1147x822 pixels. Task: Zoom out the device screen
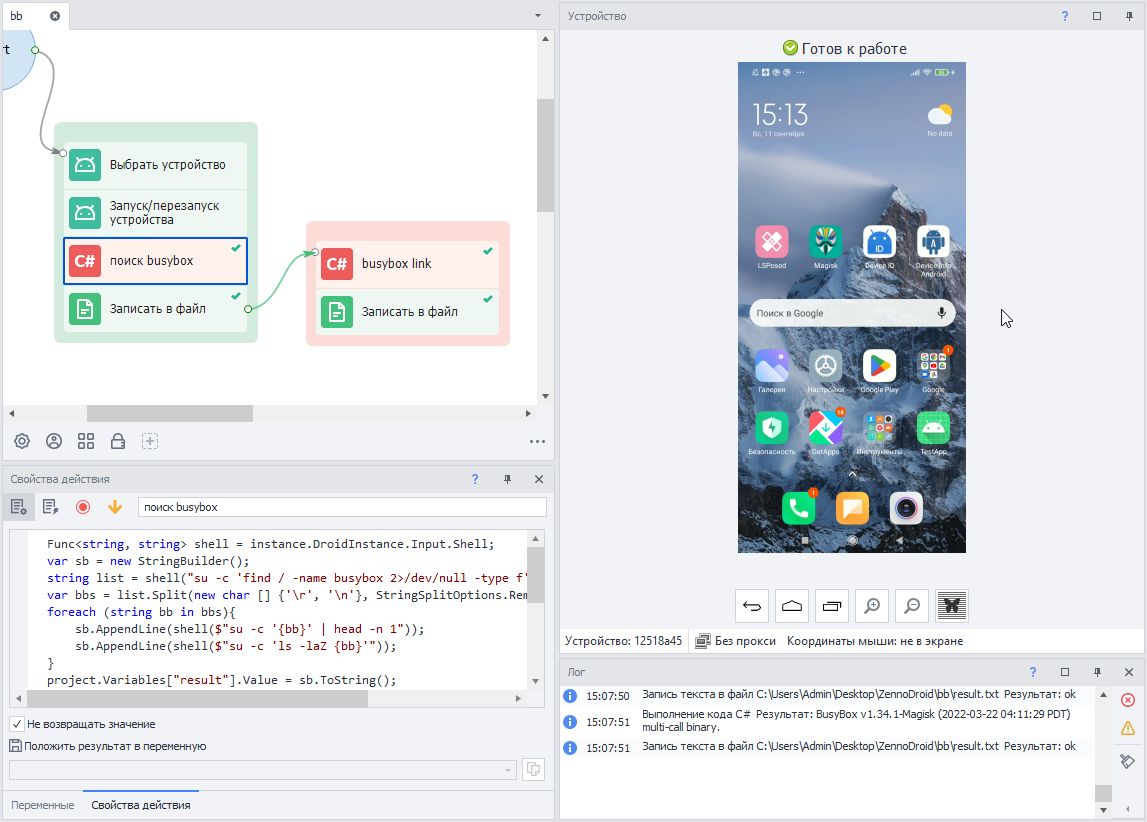[x=912, y=605]
